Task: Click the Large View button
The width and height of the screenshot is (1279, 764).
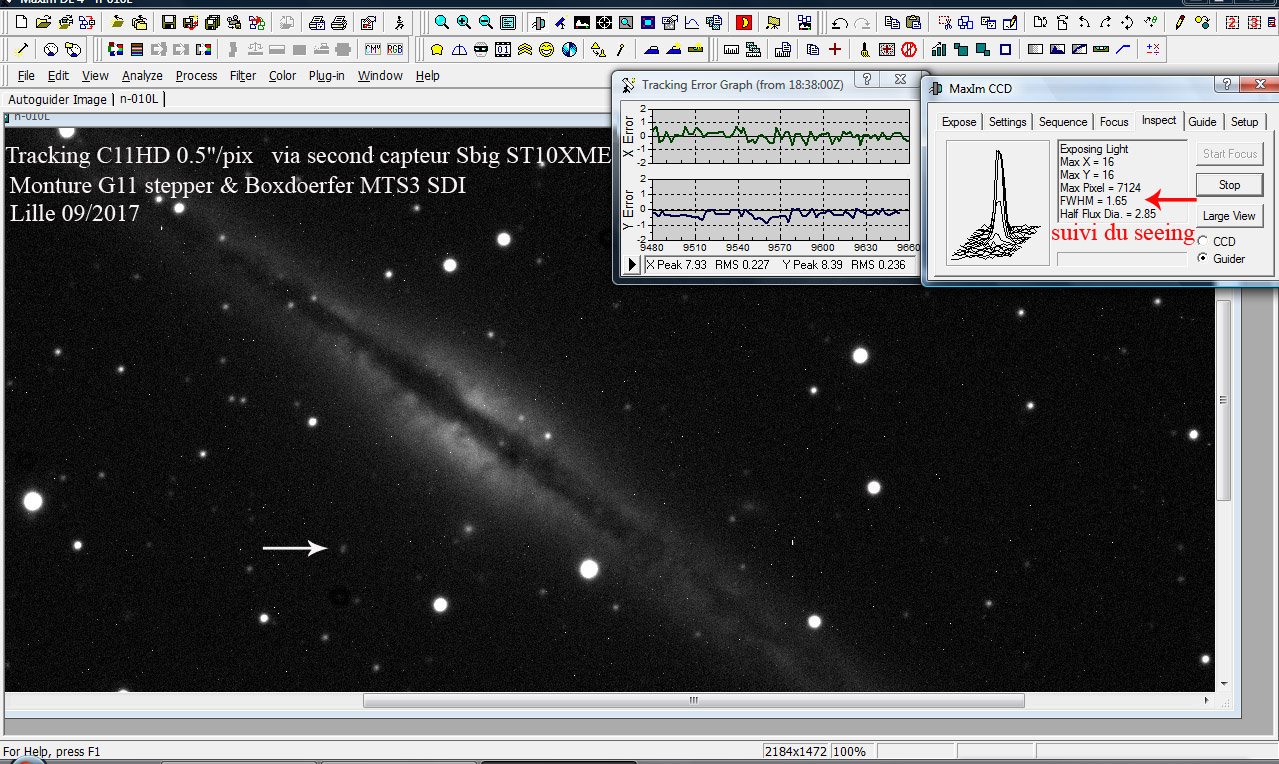Action: tap(1229, 216)
